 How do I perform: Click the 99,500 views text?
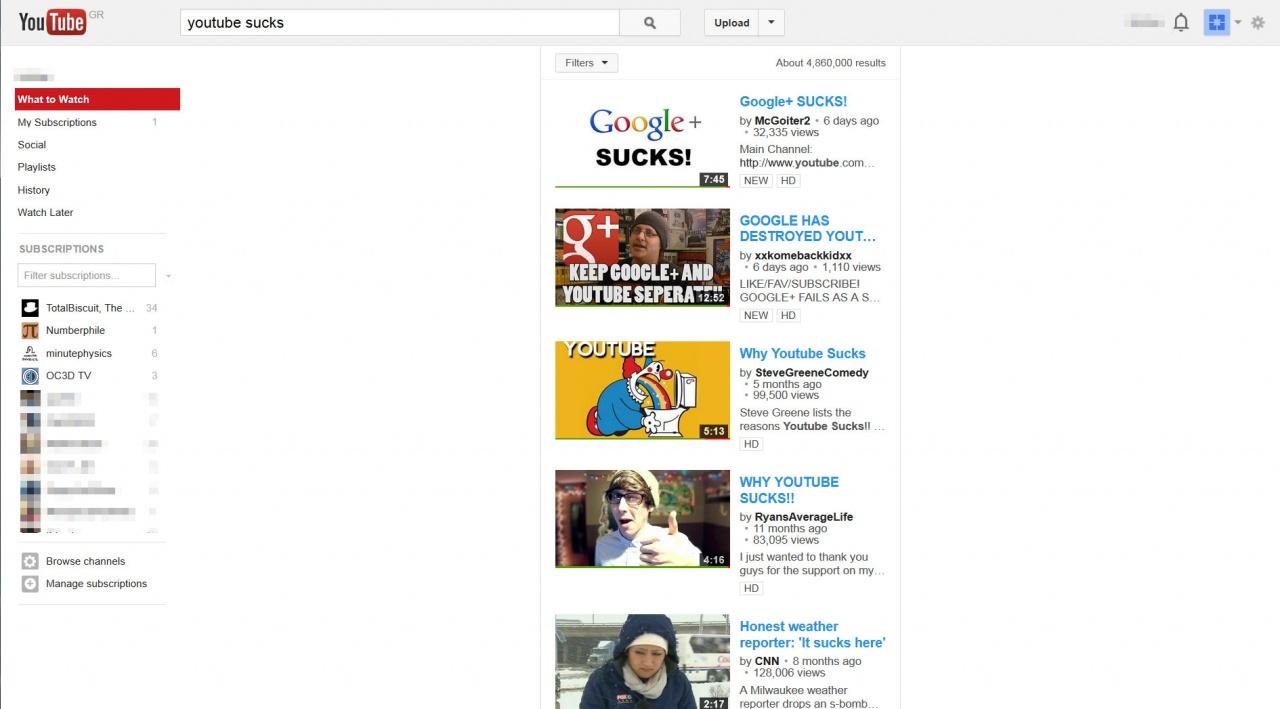[x=786, y=395]
